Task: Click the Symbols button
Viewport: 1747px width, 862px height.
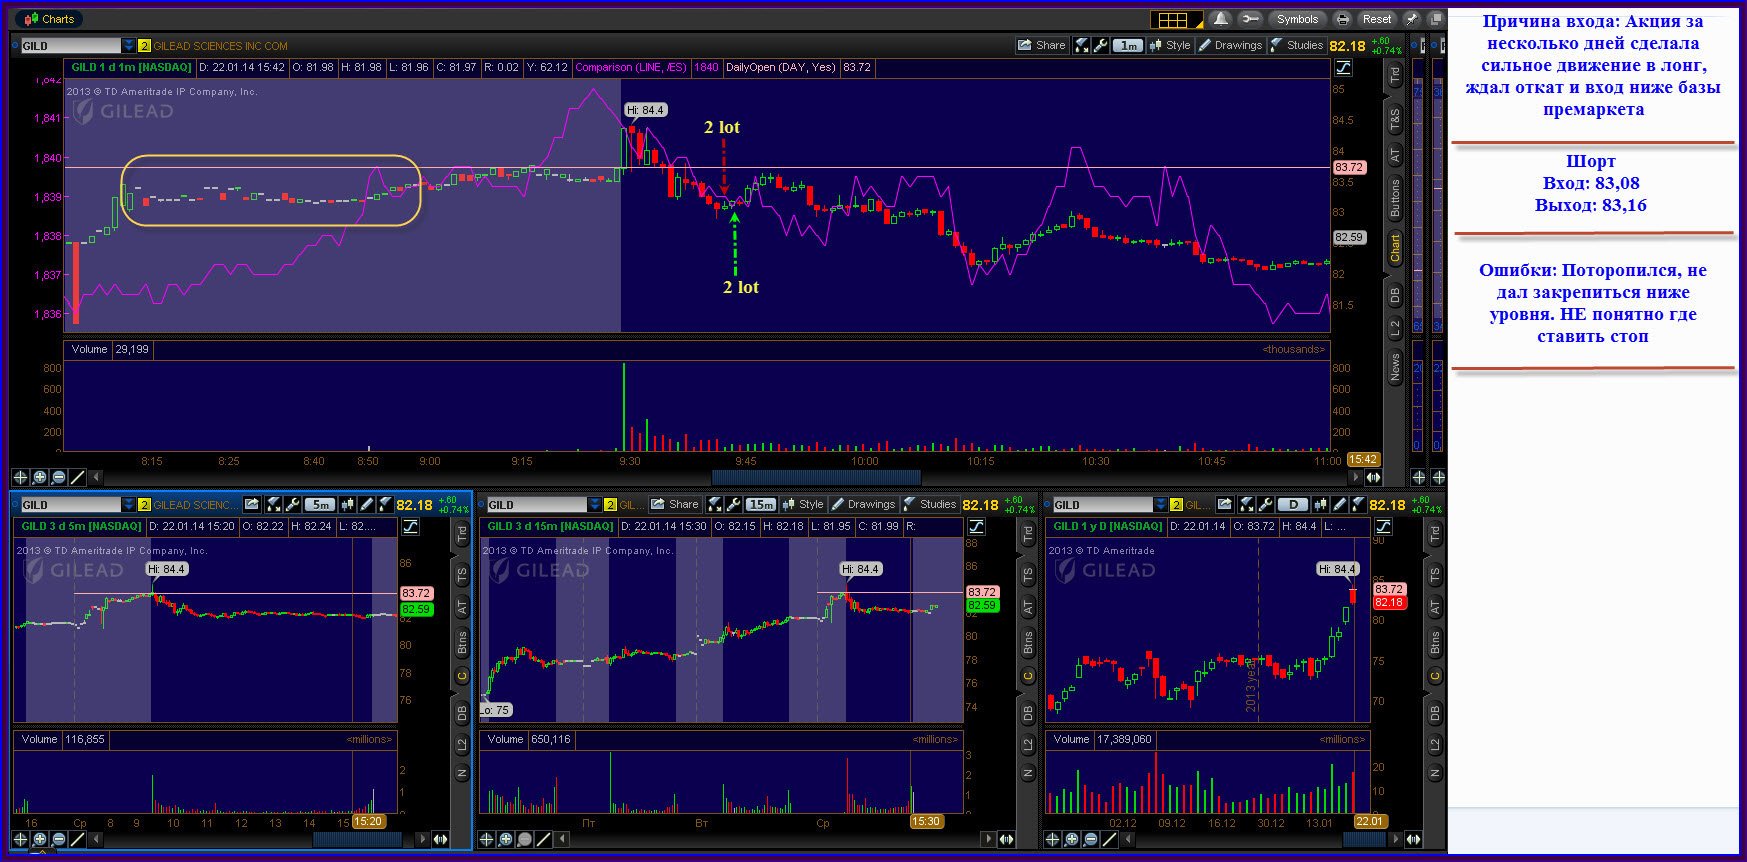Action: [x=1297, y=19]
